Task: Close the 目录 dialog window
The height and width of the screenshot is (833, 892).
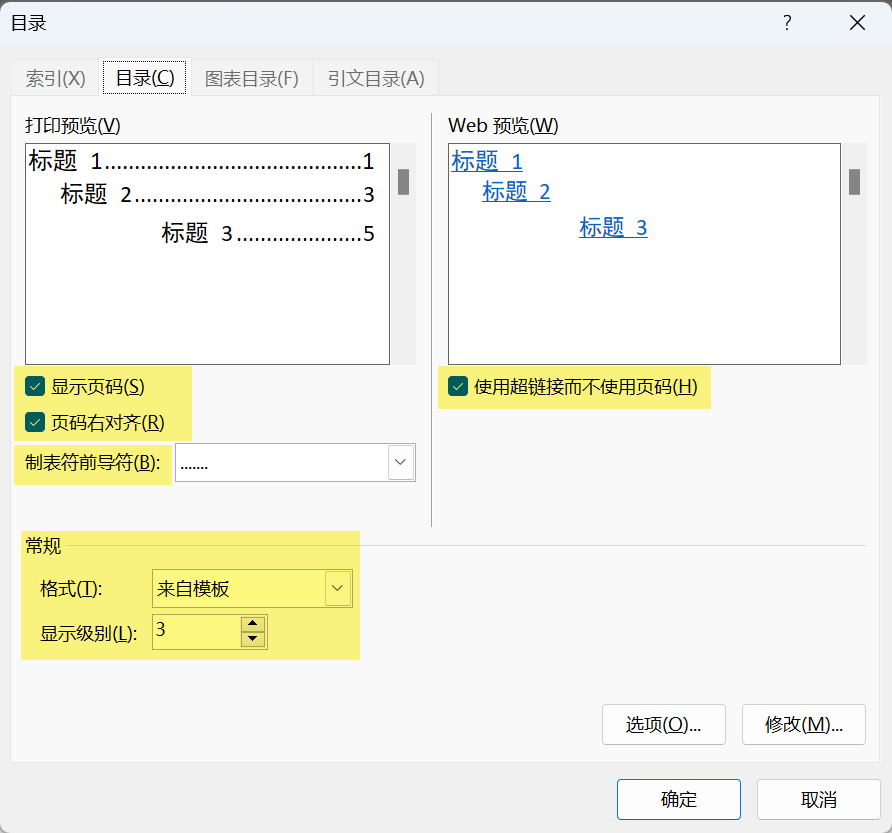Action: 857,23
